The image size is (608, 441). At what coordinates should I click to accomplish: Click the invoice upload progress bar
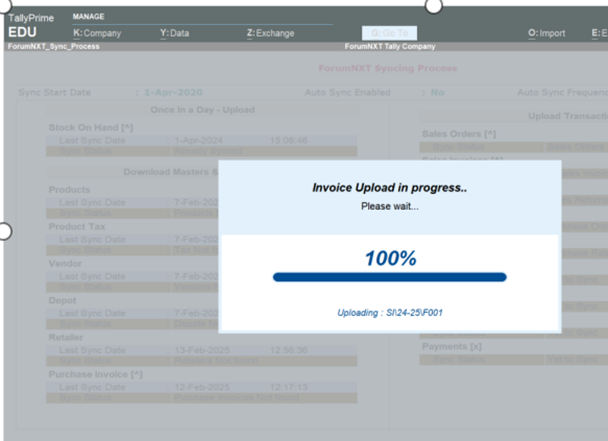pos(390,277)
